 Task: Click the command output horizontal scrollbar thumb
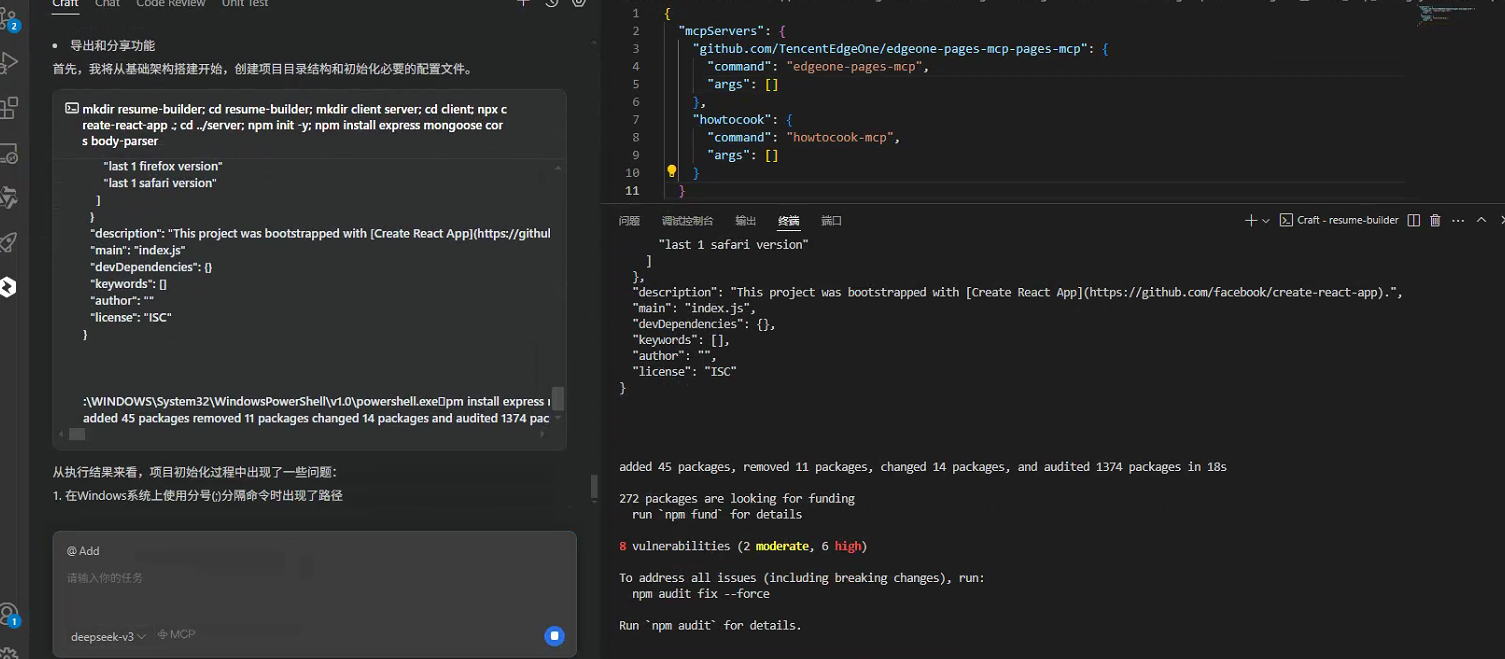[x=77, y=435]
